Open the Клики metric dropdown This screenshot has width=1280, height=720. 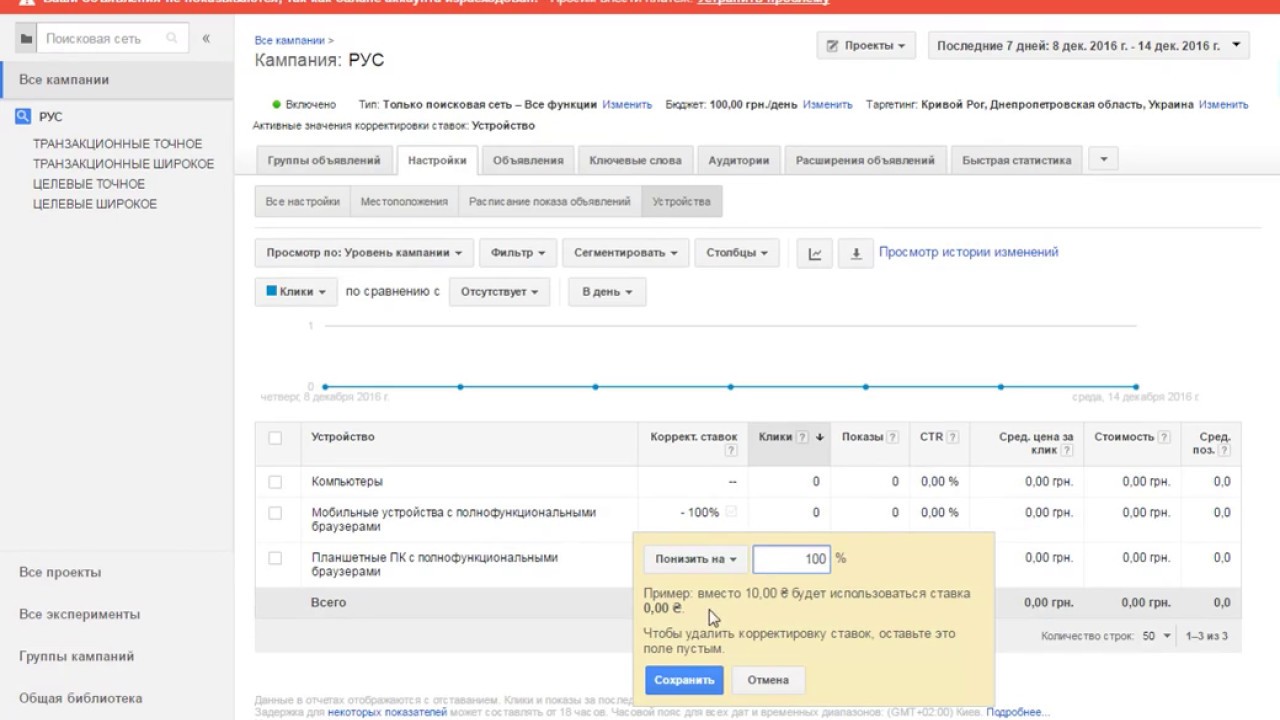pos(296,292)
